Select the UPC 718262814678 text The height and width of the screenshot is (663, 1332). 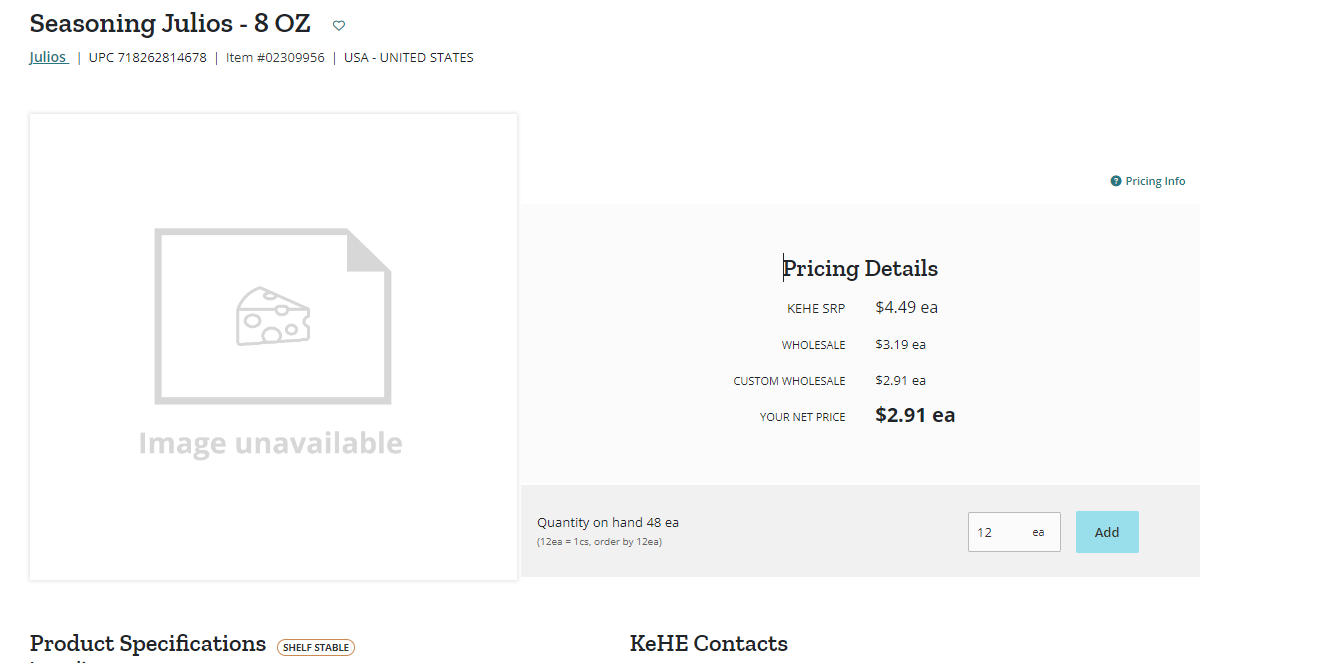point(148,57)
